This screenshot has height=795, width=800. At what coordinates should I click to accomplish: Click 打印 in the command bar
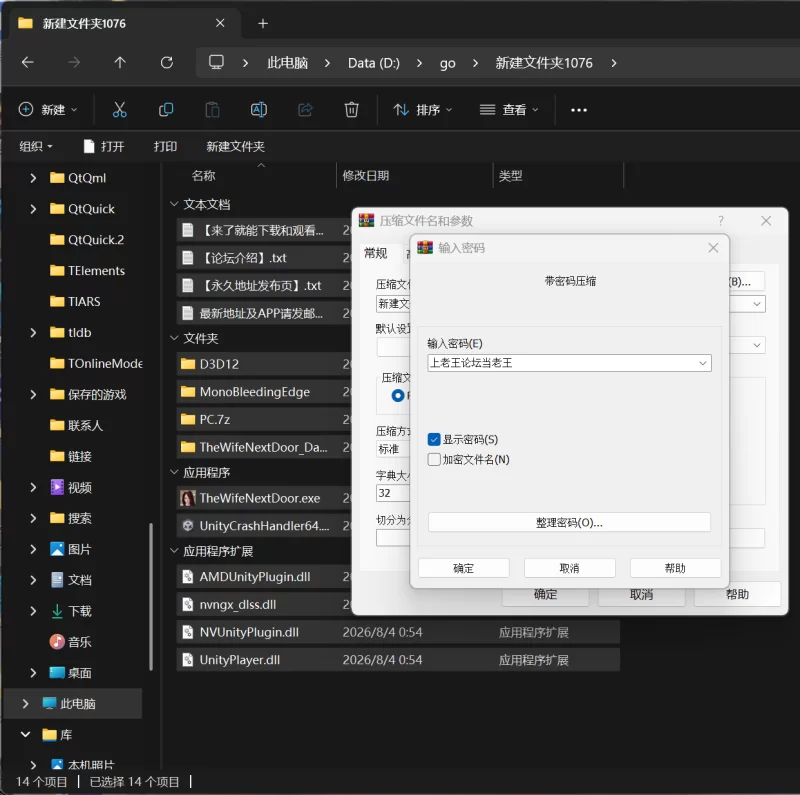pyautogui.click(x=165, y=146)
